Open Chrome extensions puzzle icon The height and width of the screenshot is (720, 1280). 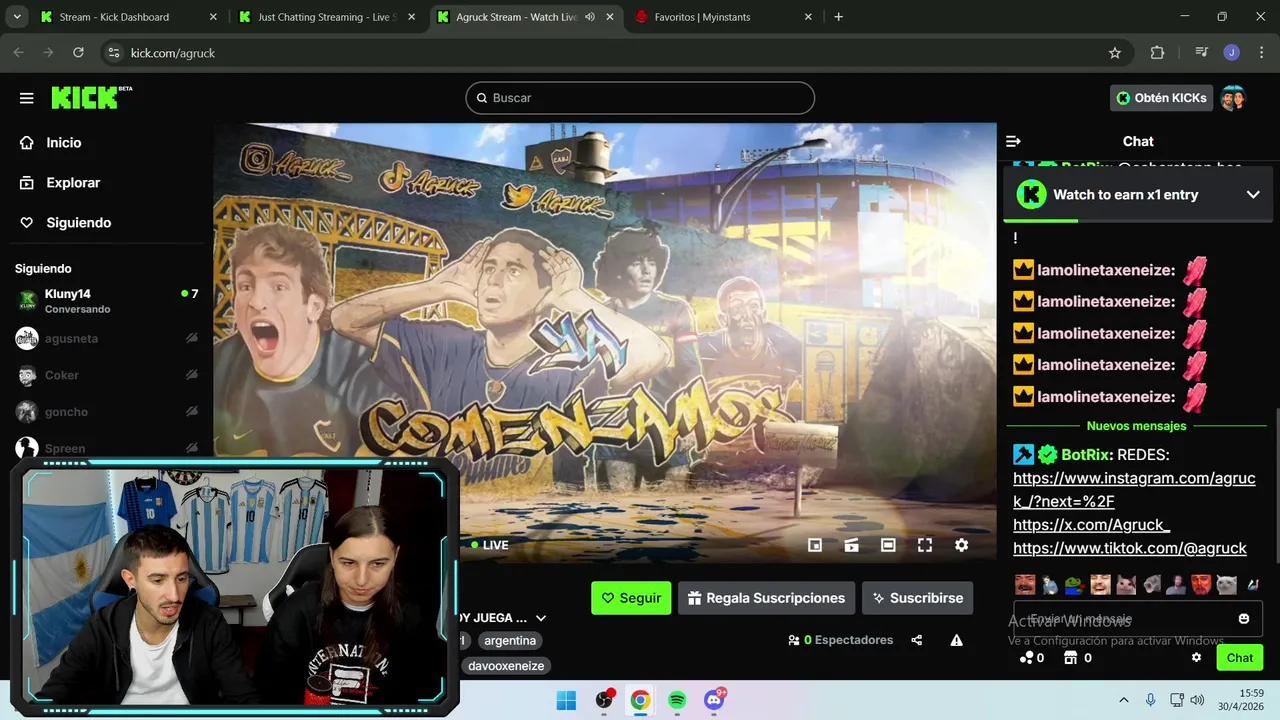pos(1157,53)
